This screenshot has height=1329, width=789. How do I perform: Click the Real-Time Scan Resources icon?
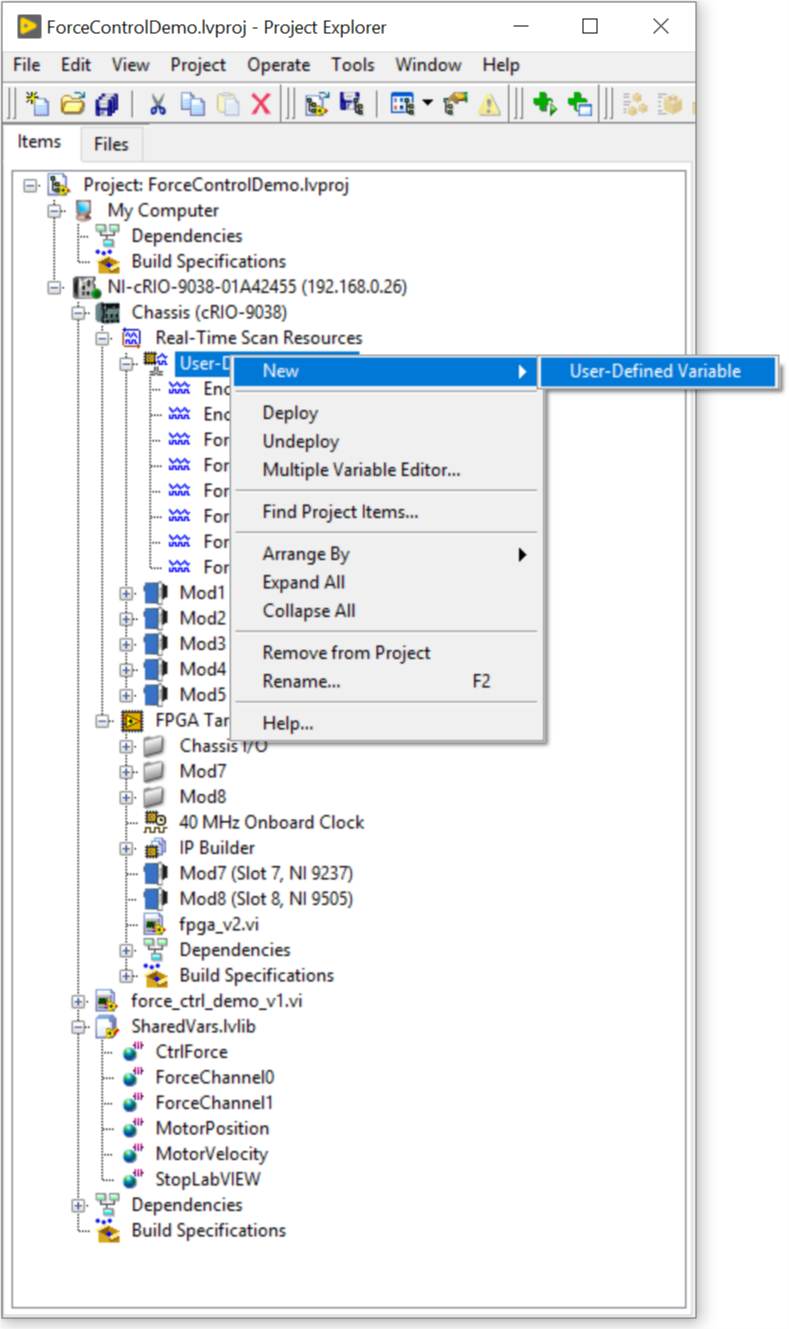132,338
